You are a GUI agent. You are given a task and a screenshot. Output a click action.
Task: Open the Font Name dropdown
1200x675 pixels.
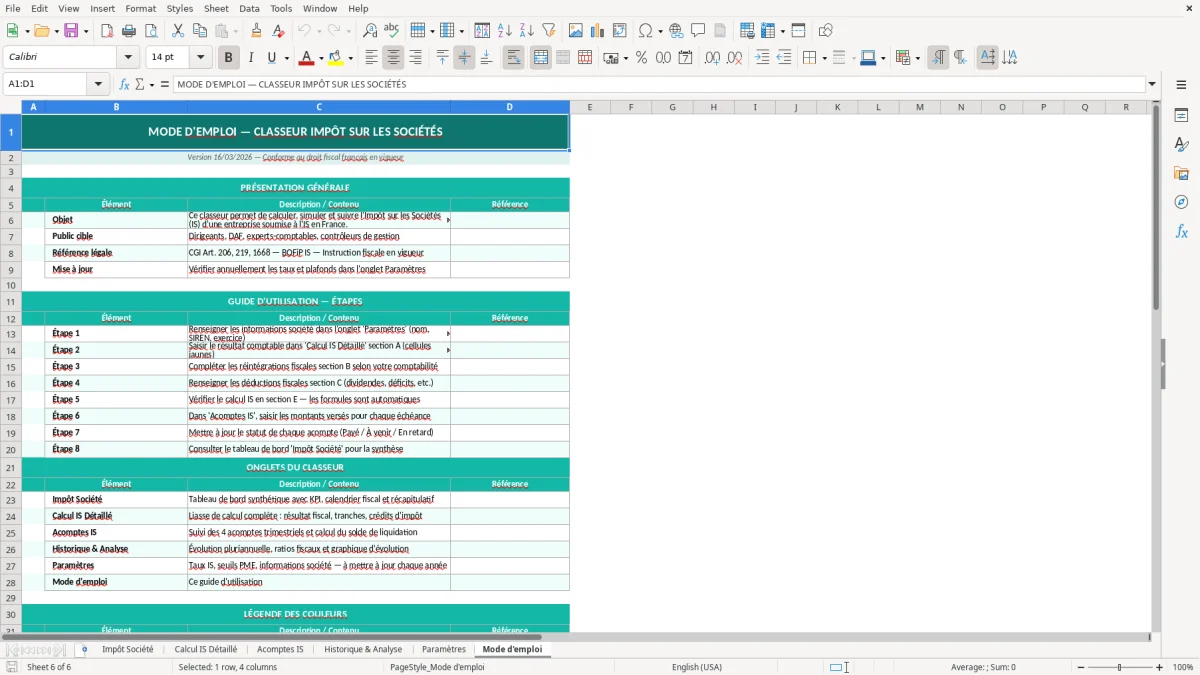click(128, 58)
